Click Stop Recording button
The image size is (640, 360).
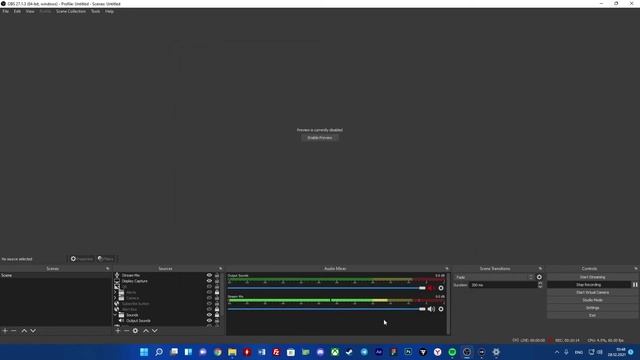[589, 284]
